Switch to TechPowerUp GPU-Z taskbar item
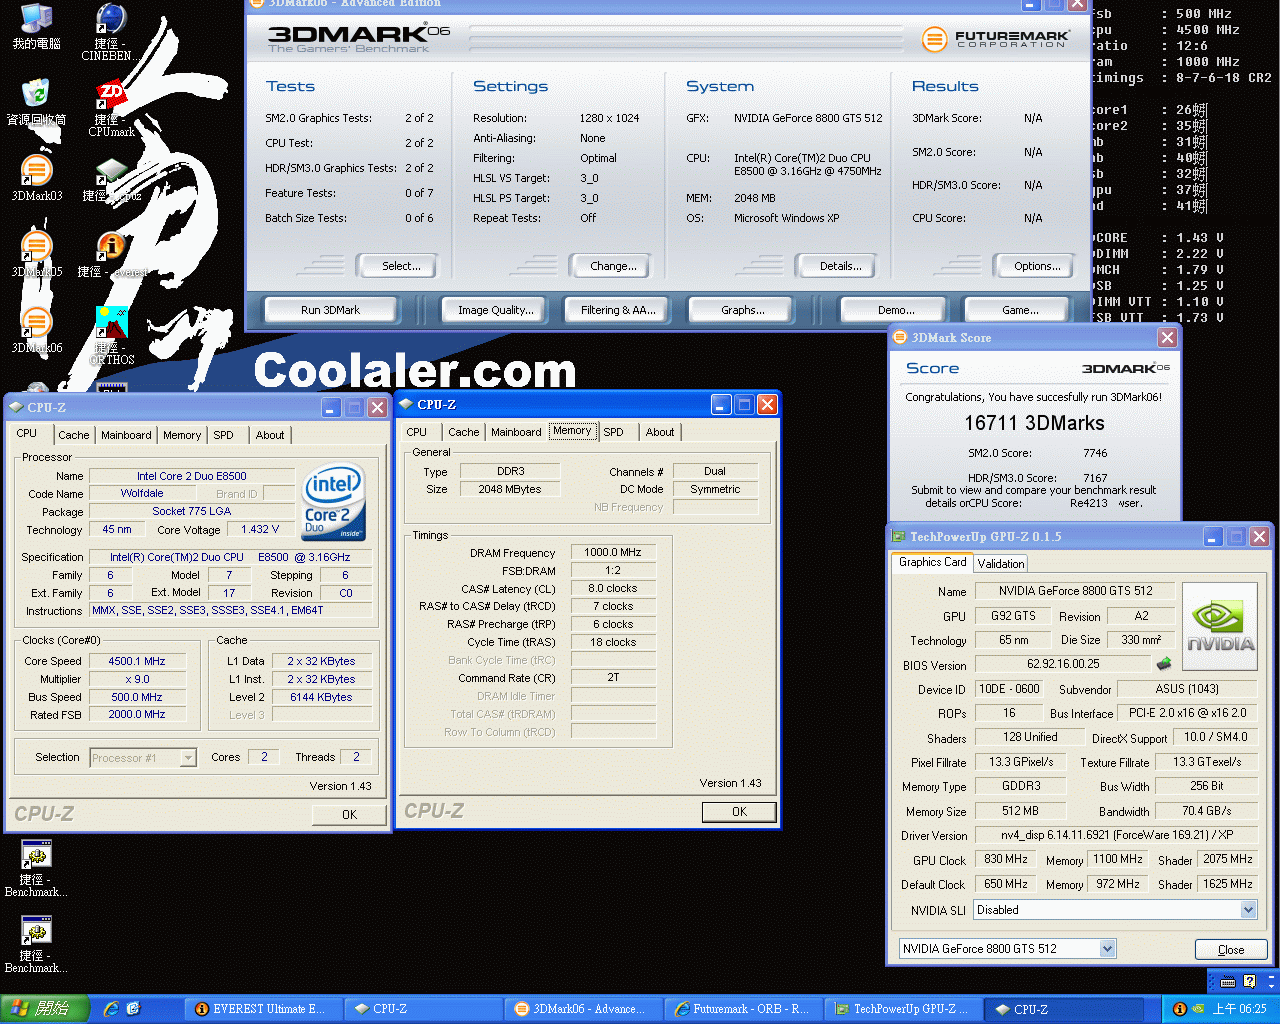 click(x=904, y=1009)
